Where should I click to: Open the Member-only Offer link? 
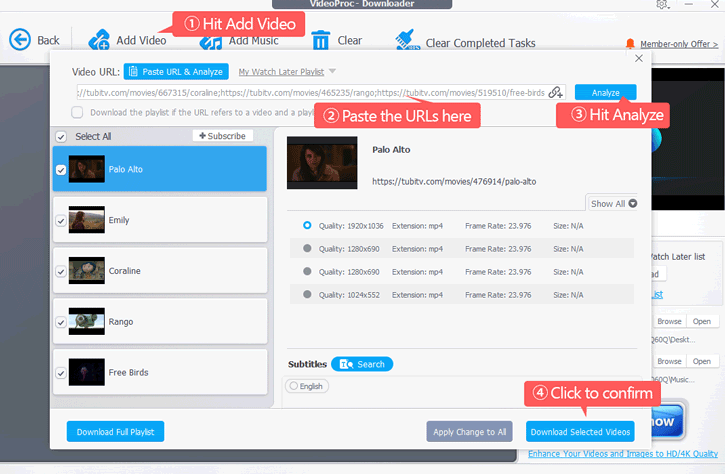tap(679, 44)
